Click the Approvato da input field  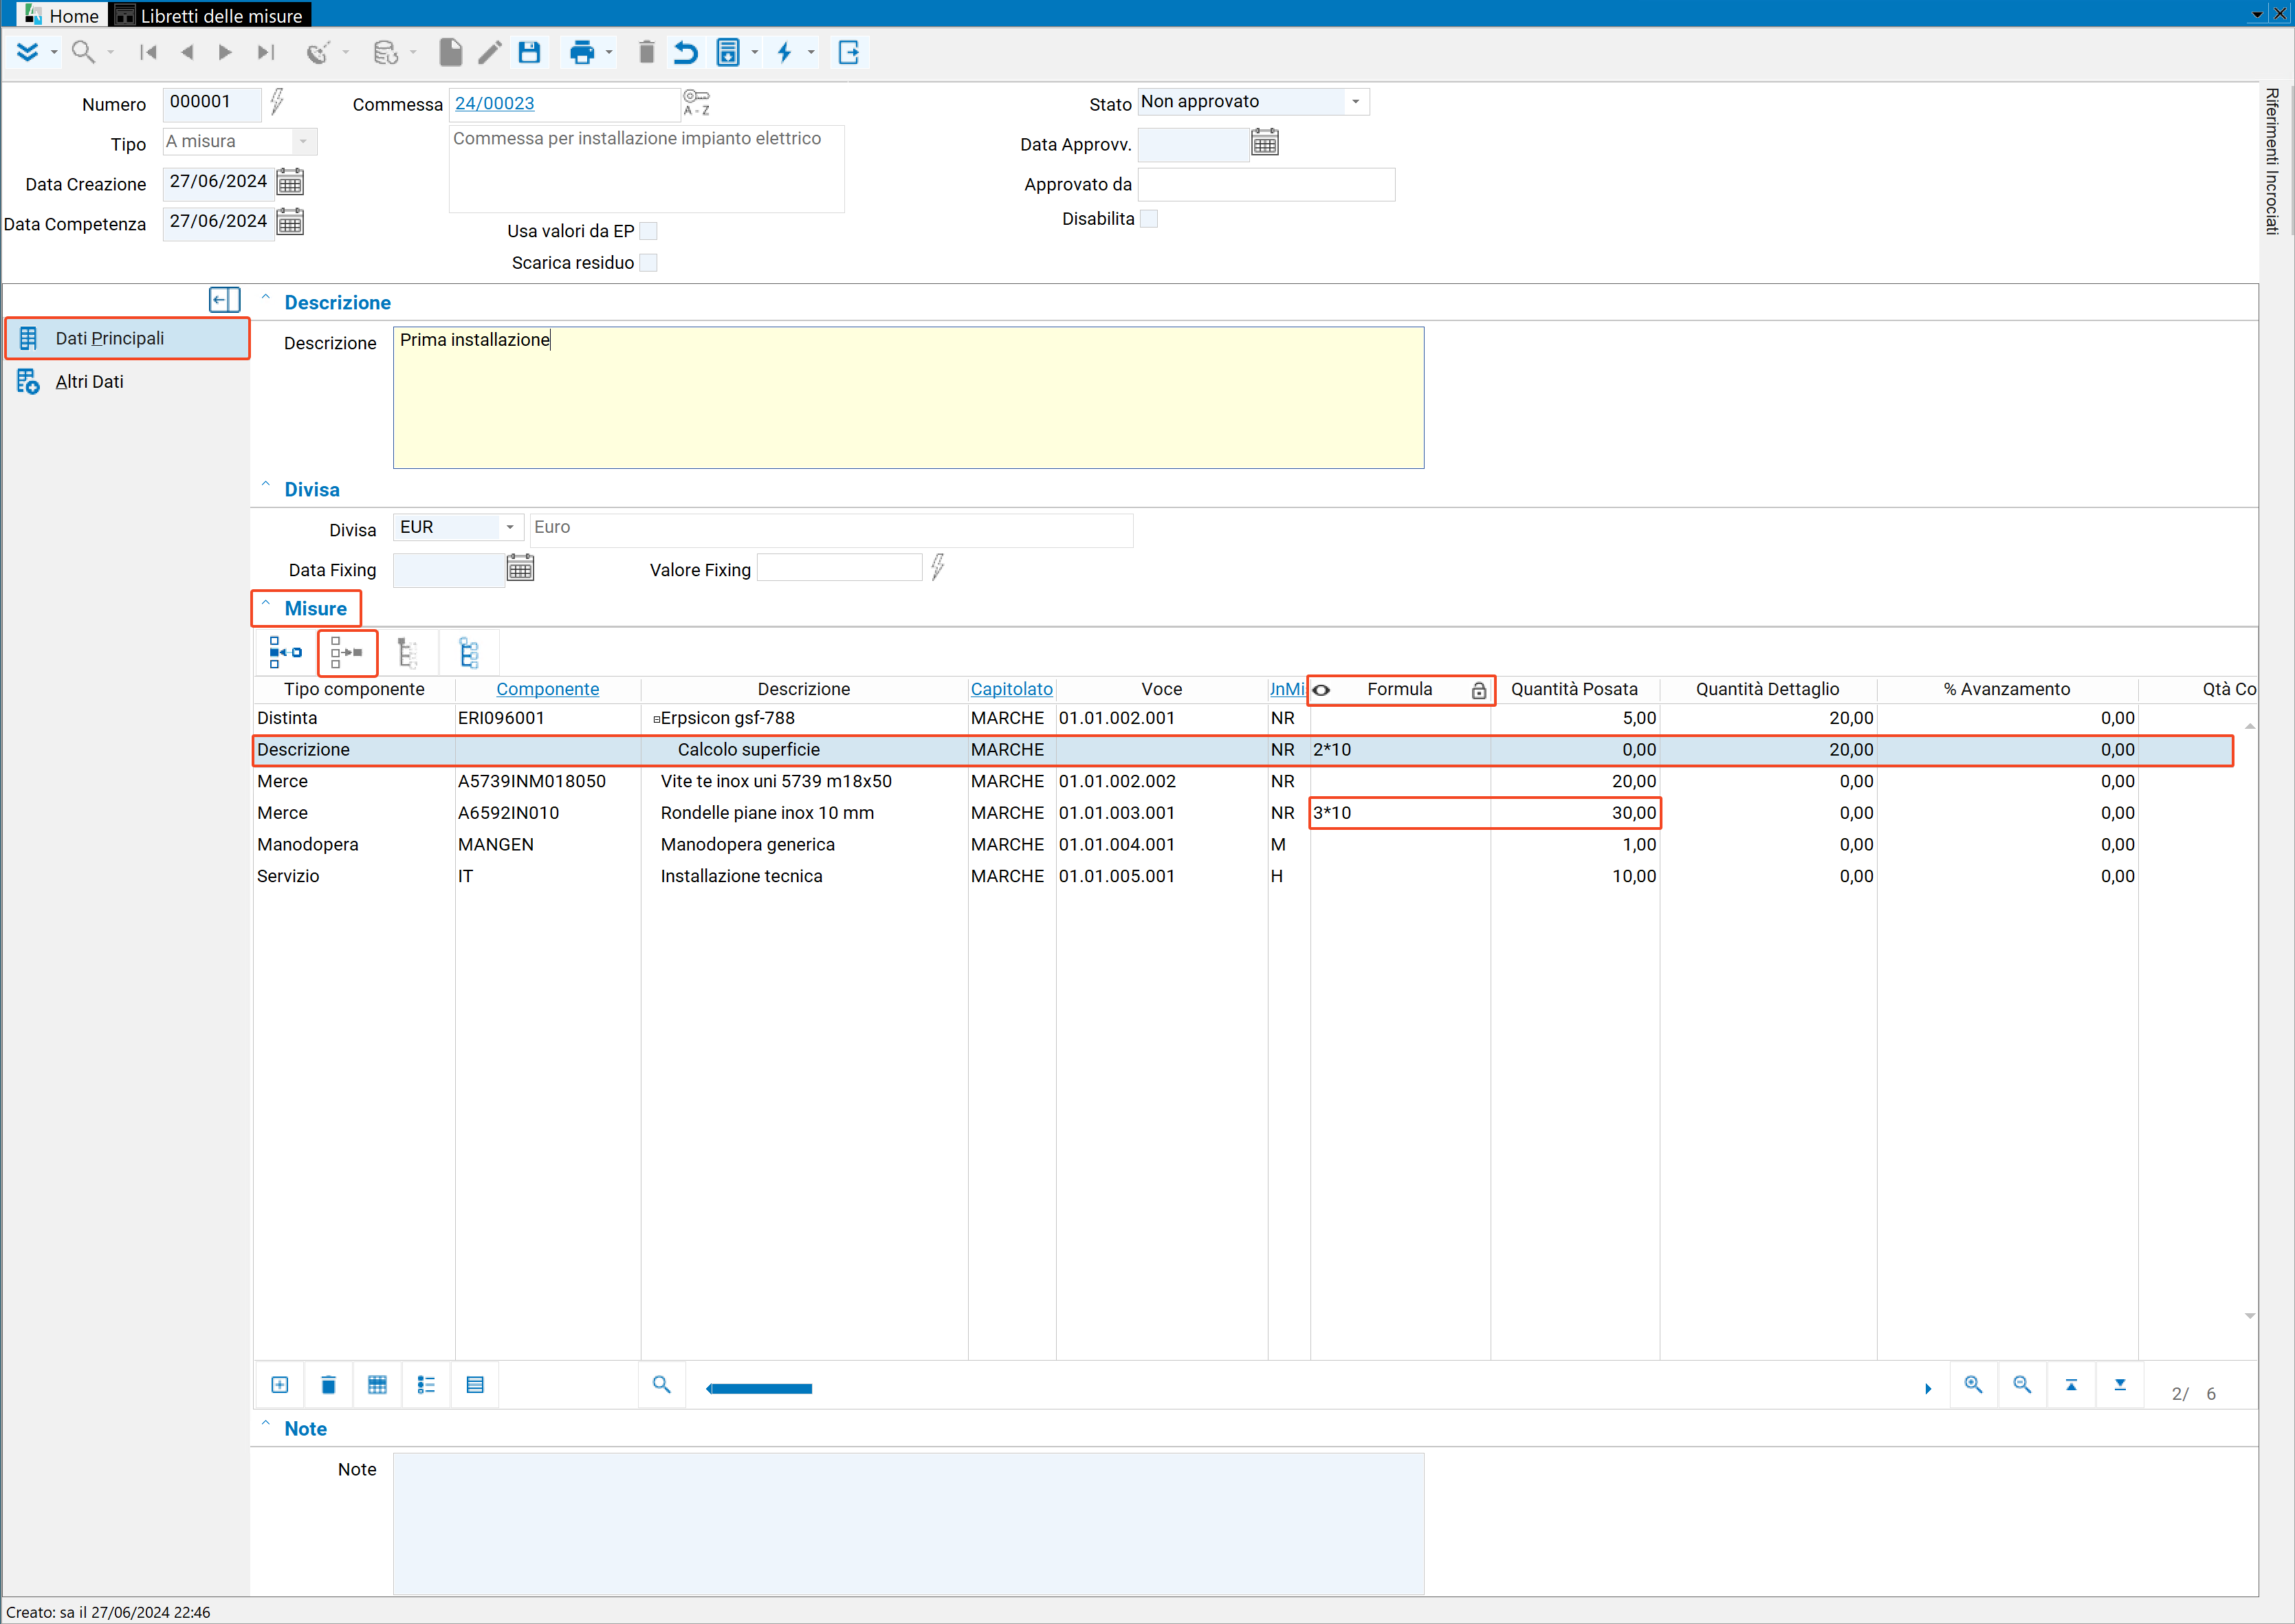[x=1266, y=184]
